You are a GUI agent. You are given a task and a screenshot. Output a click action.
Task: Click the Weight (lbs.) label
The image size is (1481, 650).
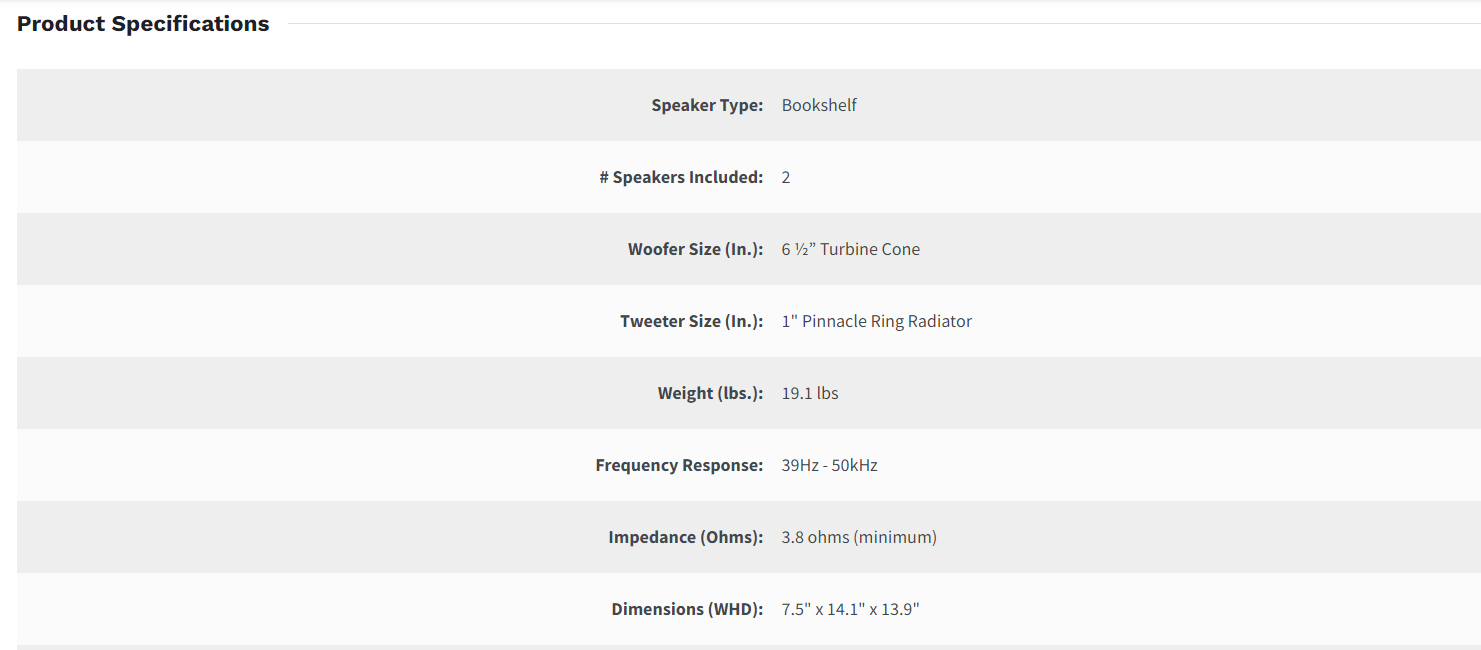(x=710, y=393)
